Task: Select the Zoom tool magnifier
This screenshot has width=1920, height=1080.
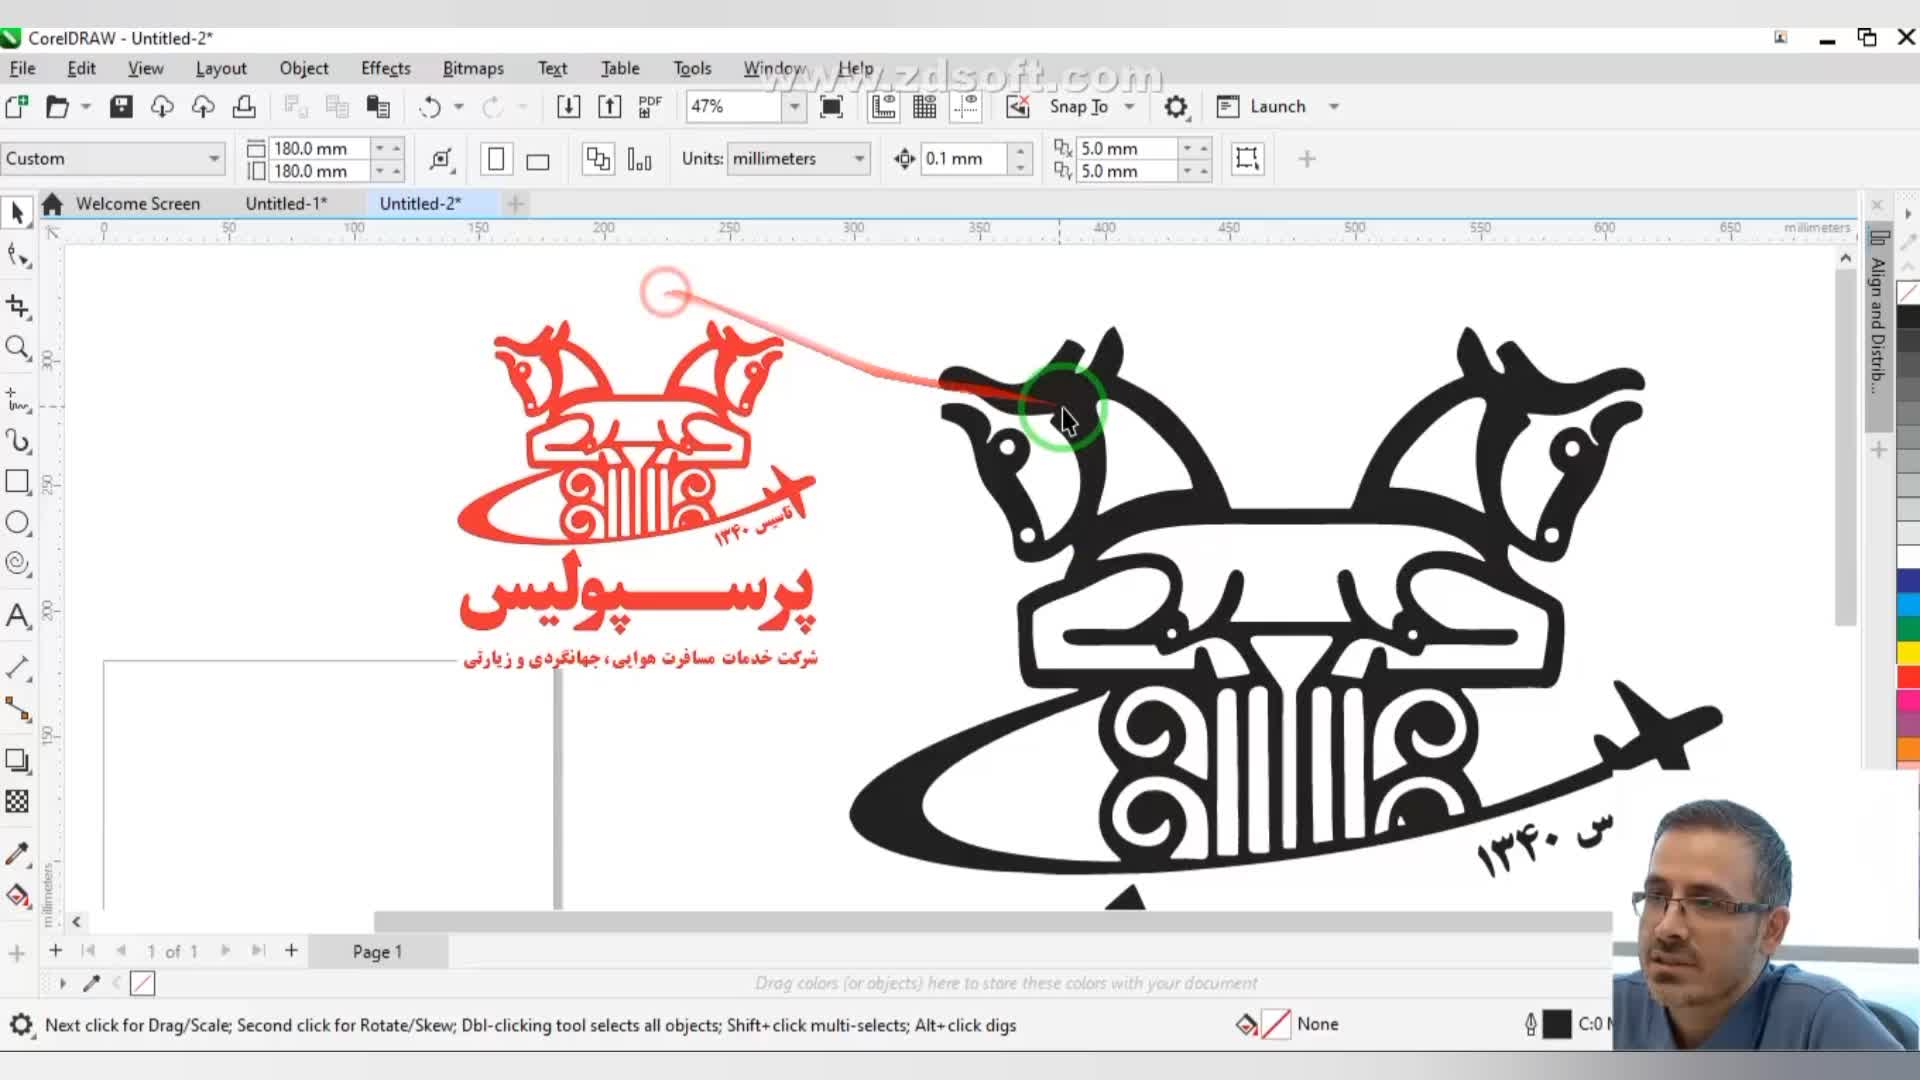Action: (17, 348)
